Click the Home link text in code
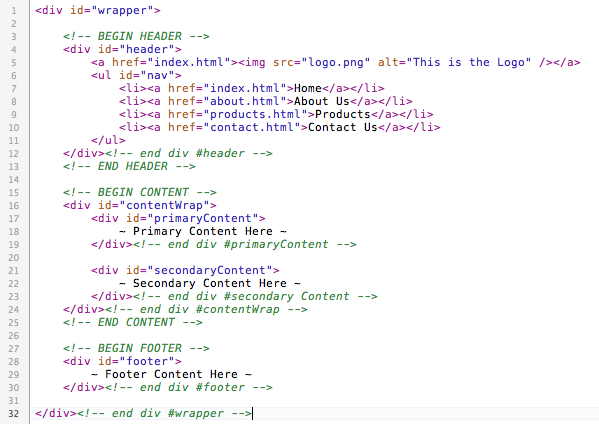The width and height of the screenshot is (599, 424). click(x=308, y=88)
